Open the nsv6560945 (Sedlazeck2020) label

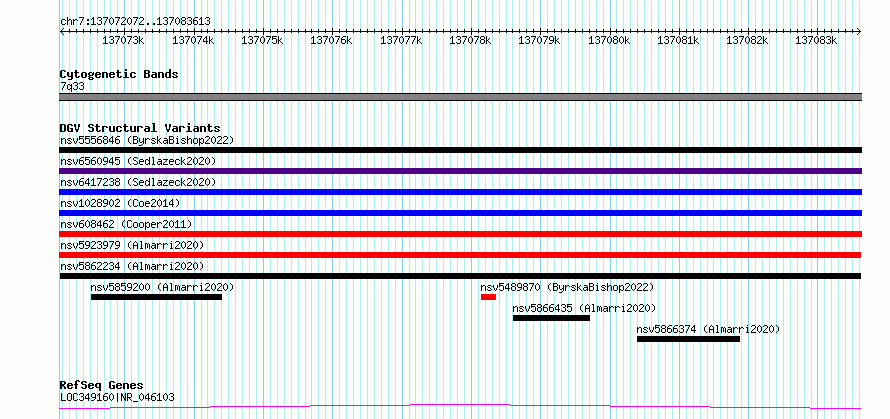pyautogui.click(x=138, y=161)
